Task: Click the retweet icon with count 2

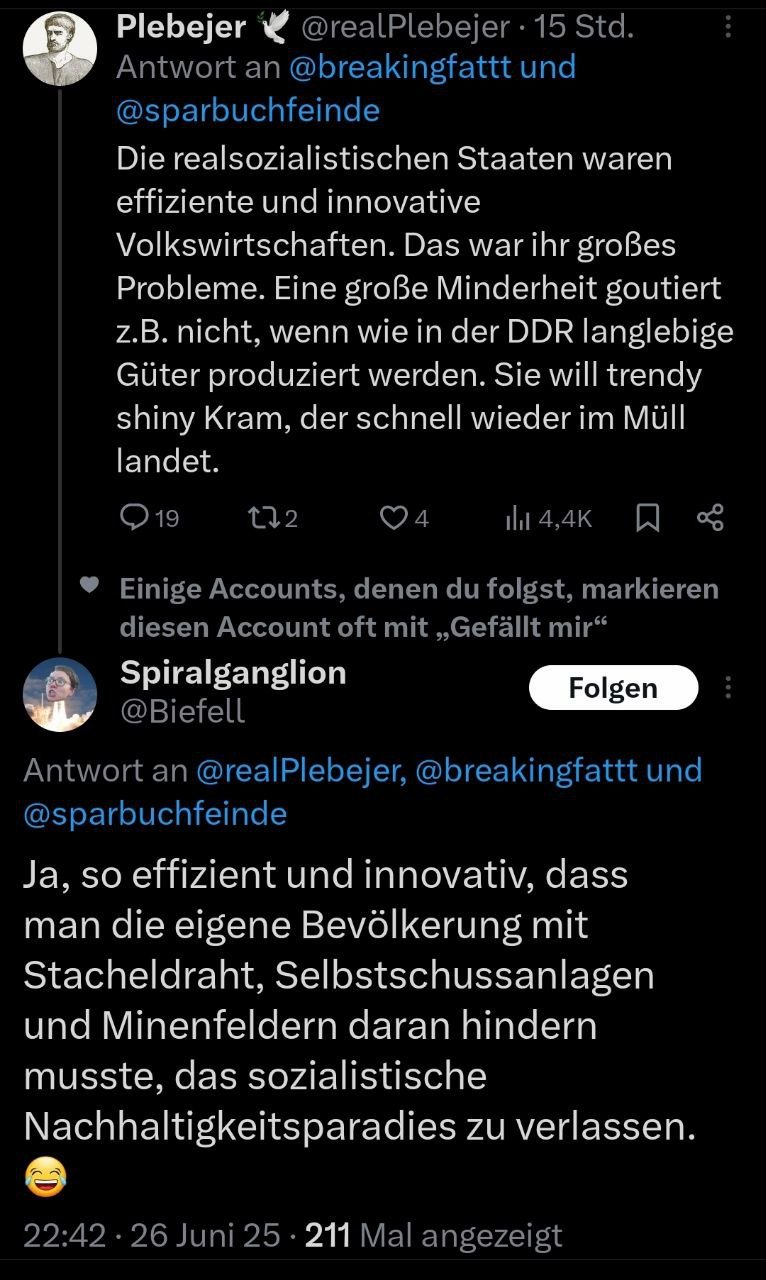Action: [x=258, y=517]
